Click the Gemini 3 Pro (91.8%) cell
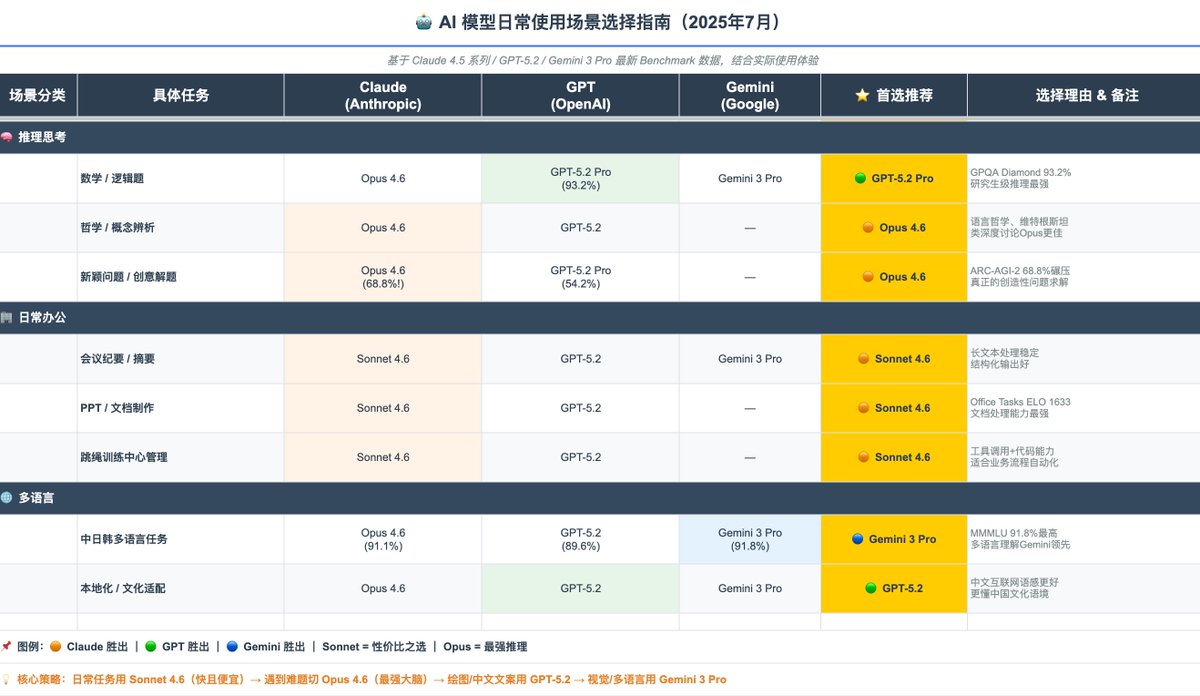This screenshot has width=1200, height=696. point(750,539)
